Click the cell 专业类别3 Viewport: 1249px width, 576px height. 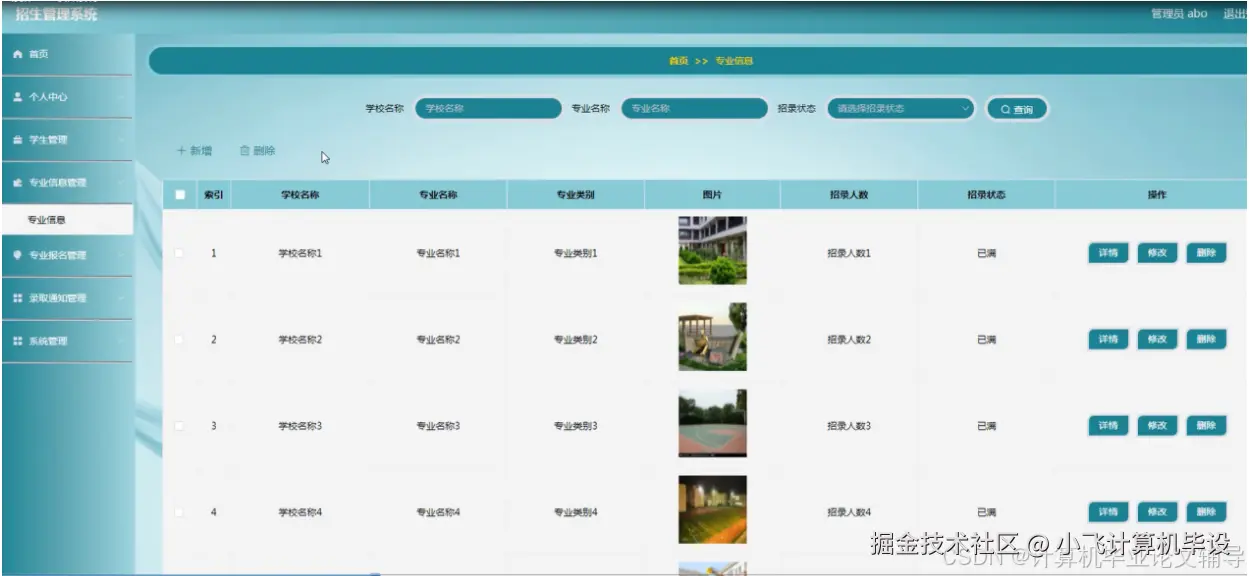coord(576,426)
